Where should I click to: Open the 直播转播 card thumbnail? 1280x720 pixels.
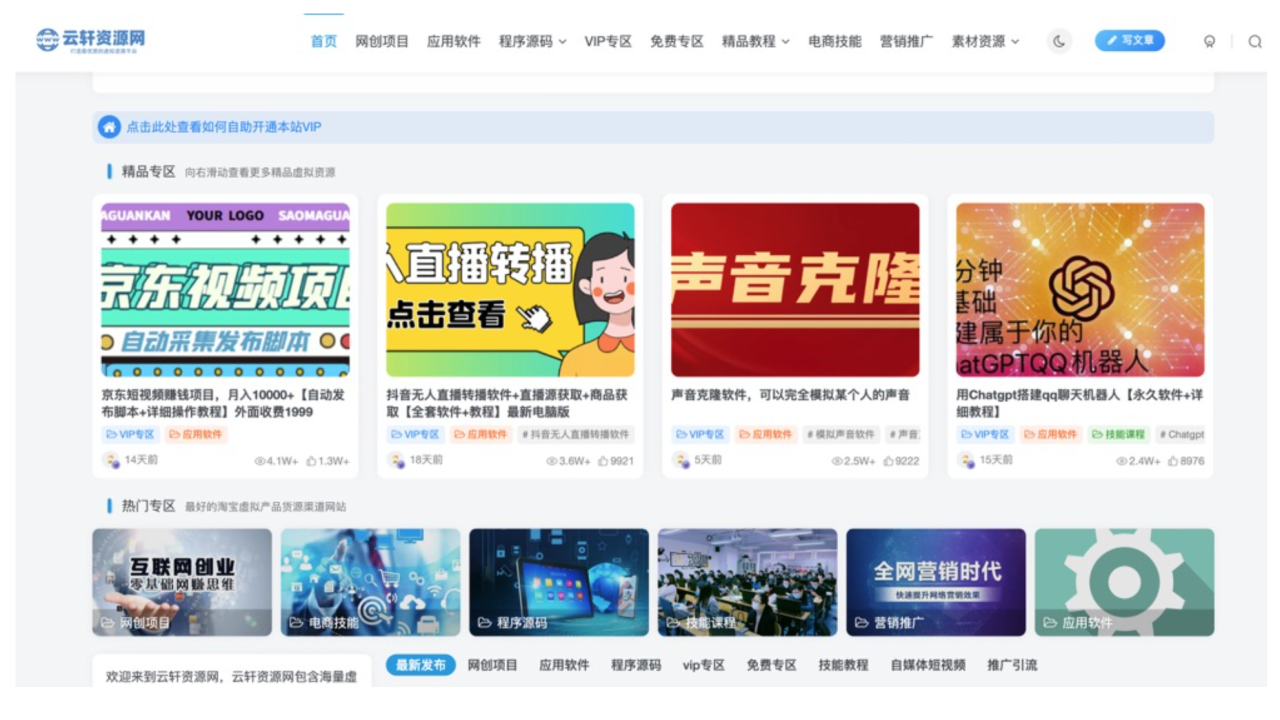pos(511,290)
